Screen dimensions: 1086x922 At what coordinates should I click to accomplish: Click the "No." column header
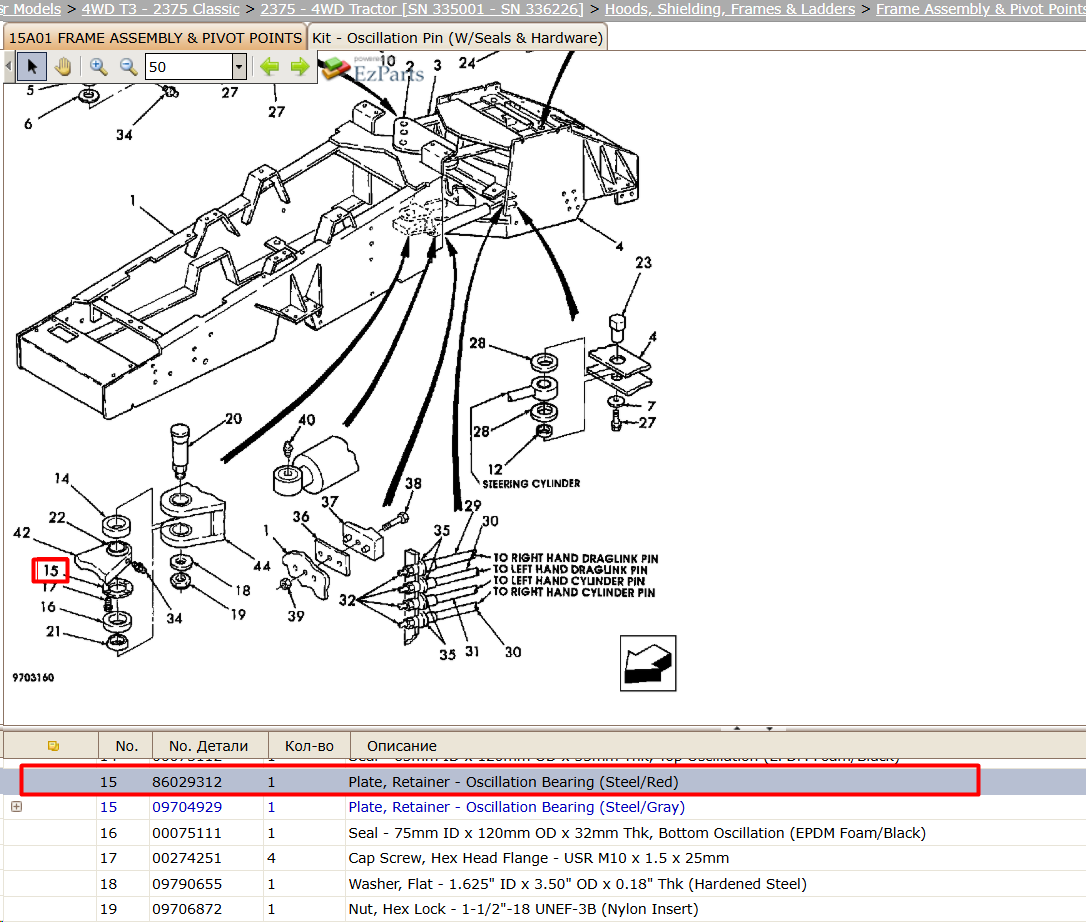coord(126,746)
